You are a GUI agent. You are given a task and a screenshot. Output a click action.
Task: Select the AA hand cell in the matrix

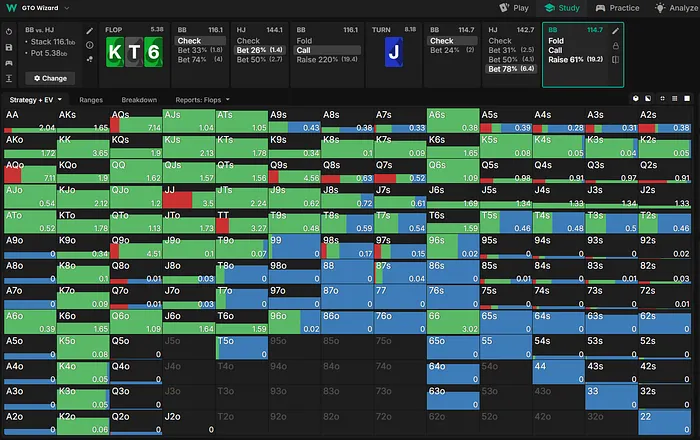[30, 121]
